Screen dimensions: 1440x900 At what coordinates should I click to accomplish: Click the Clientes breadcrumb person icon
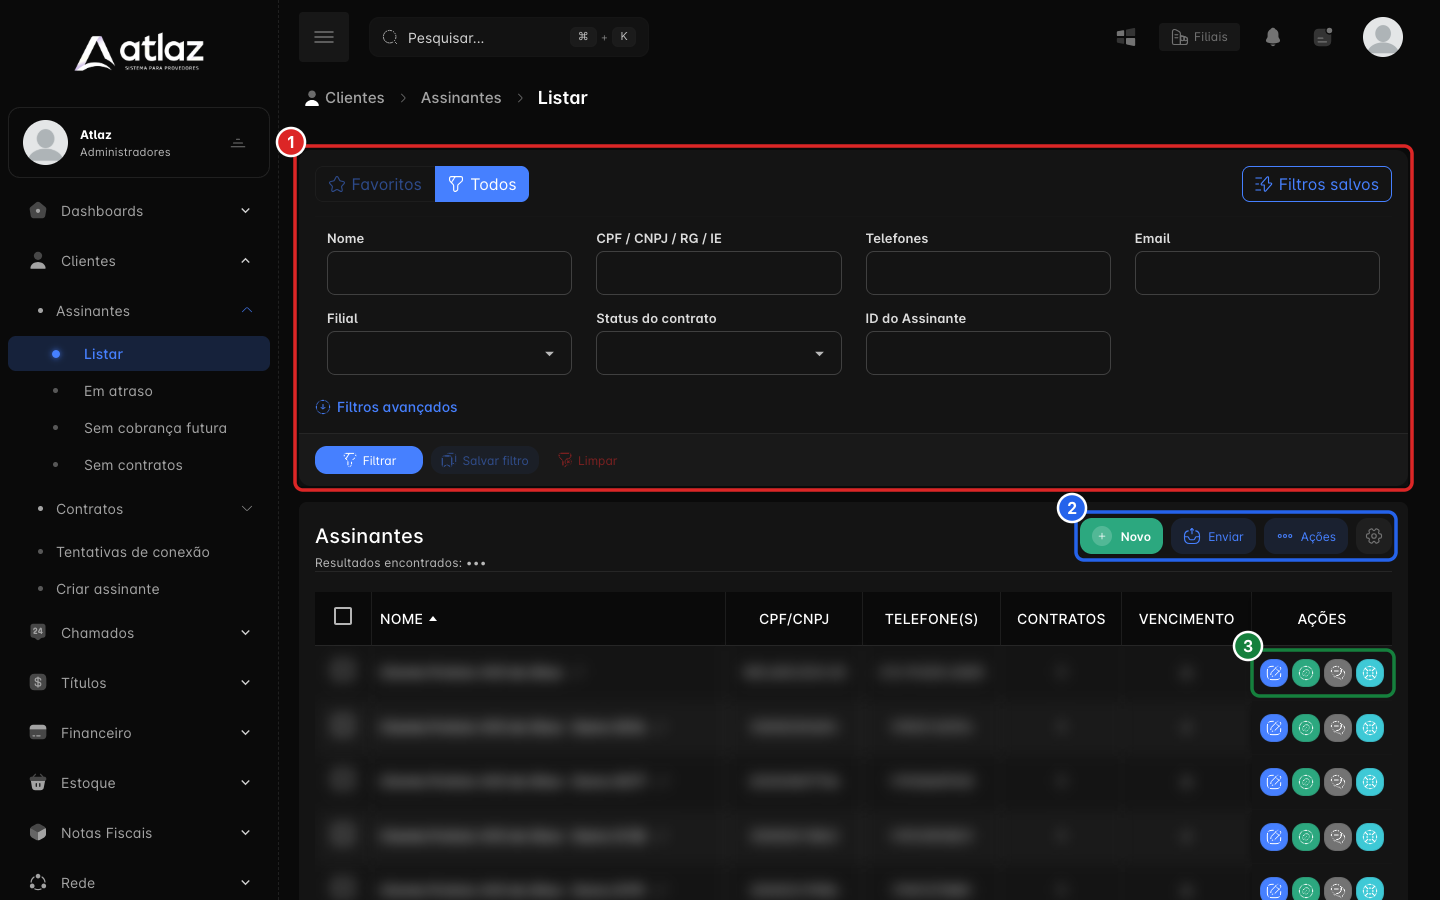pos(312,97)
